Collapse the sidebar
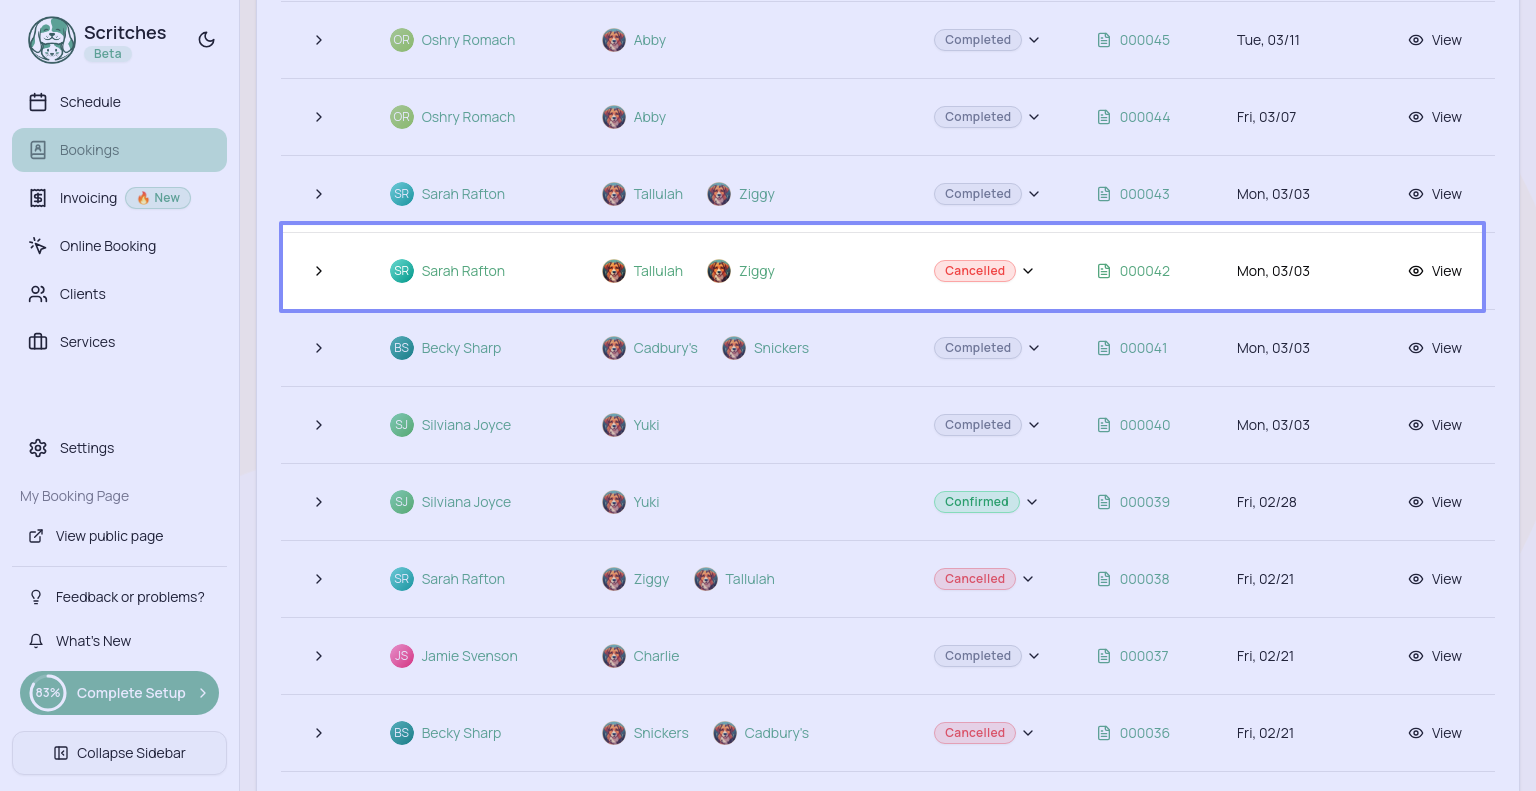The image size is (1536, 791). pyautogui.click(x=119, y=753)
